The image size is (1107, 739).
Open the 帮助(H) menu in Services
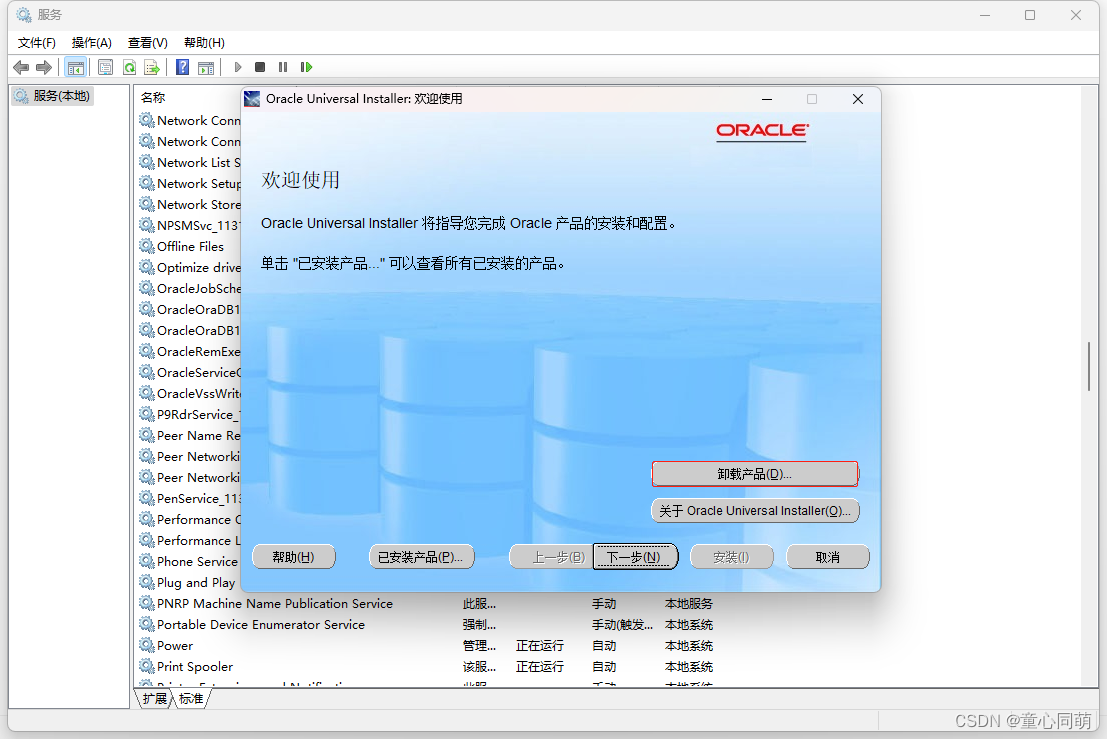[204, 43]
